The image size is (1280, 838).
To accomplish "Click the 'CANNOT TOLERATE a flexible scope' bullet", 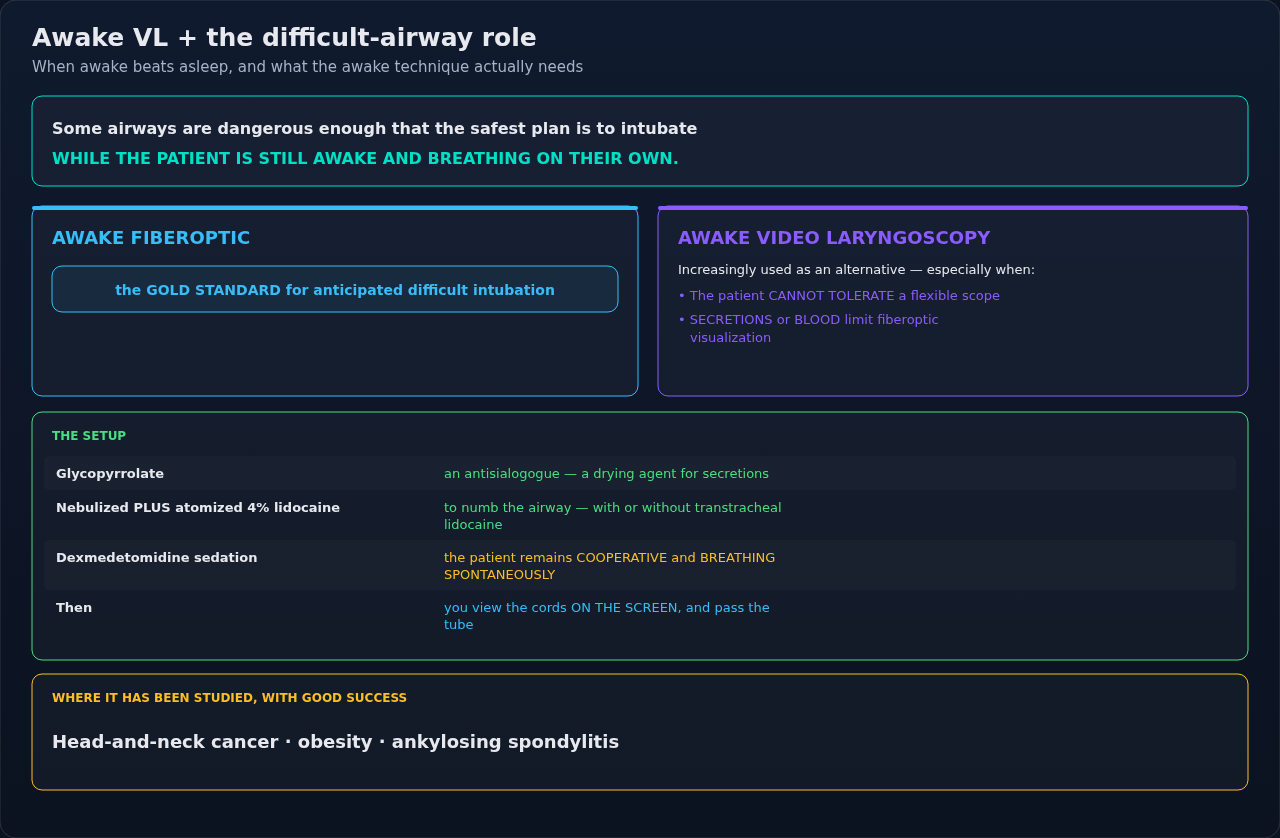I will pyautogui.click(x=839, y=296).
